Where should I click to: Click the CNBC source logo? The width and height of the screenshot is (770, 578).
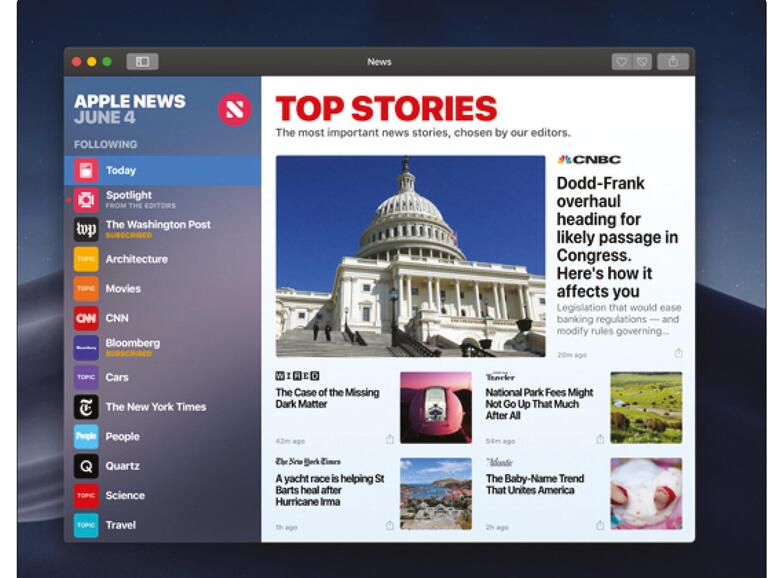tap(589, 160)
